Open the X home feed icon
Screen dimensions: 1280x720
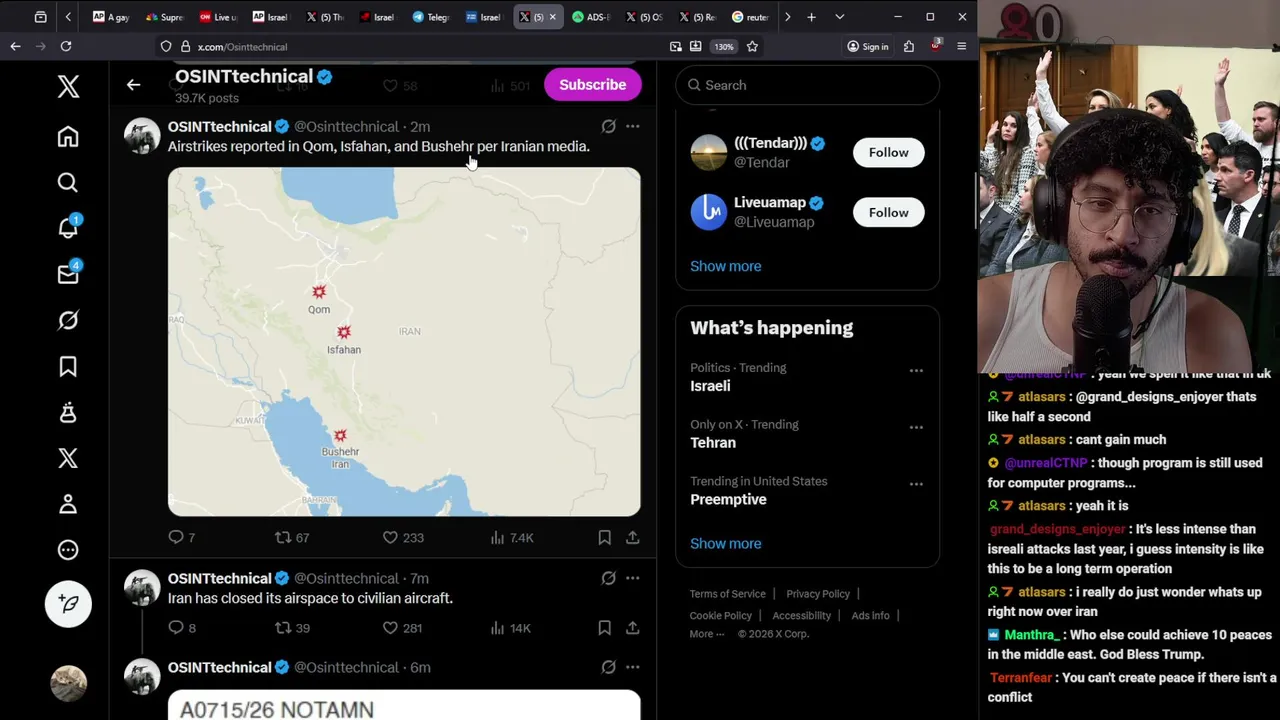[68, 137]
